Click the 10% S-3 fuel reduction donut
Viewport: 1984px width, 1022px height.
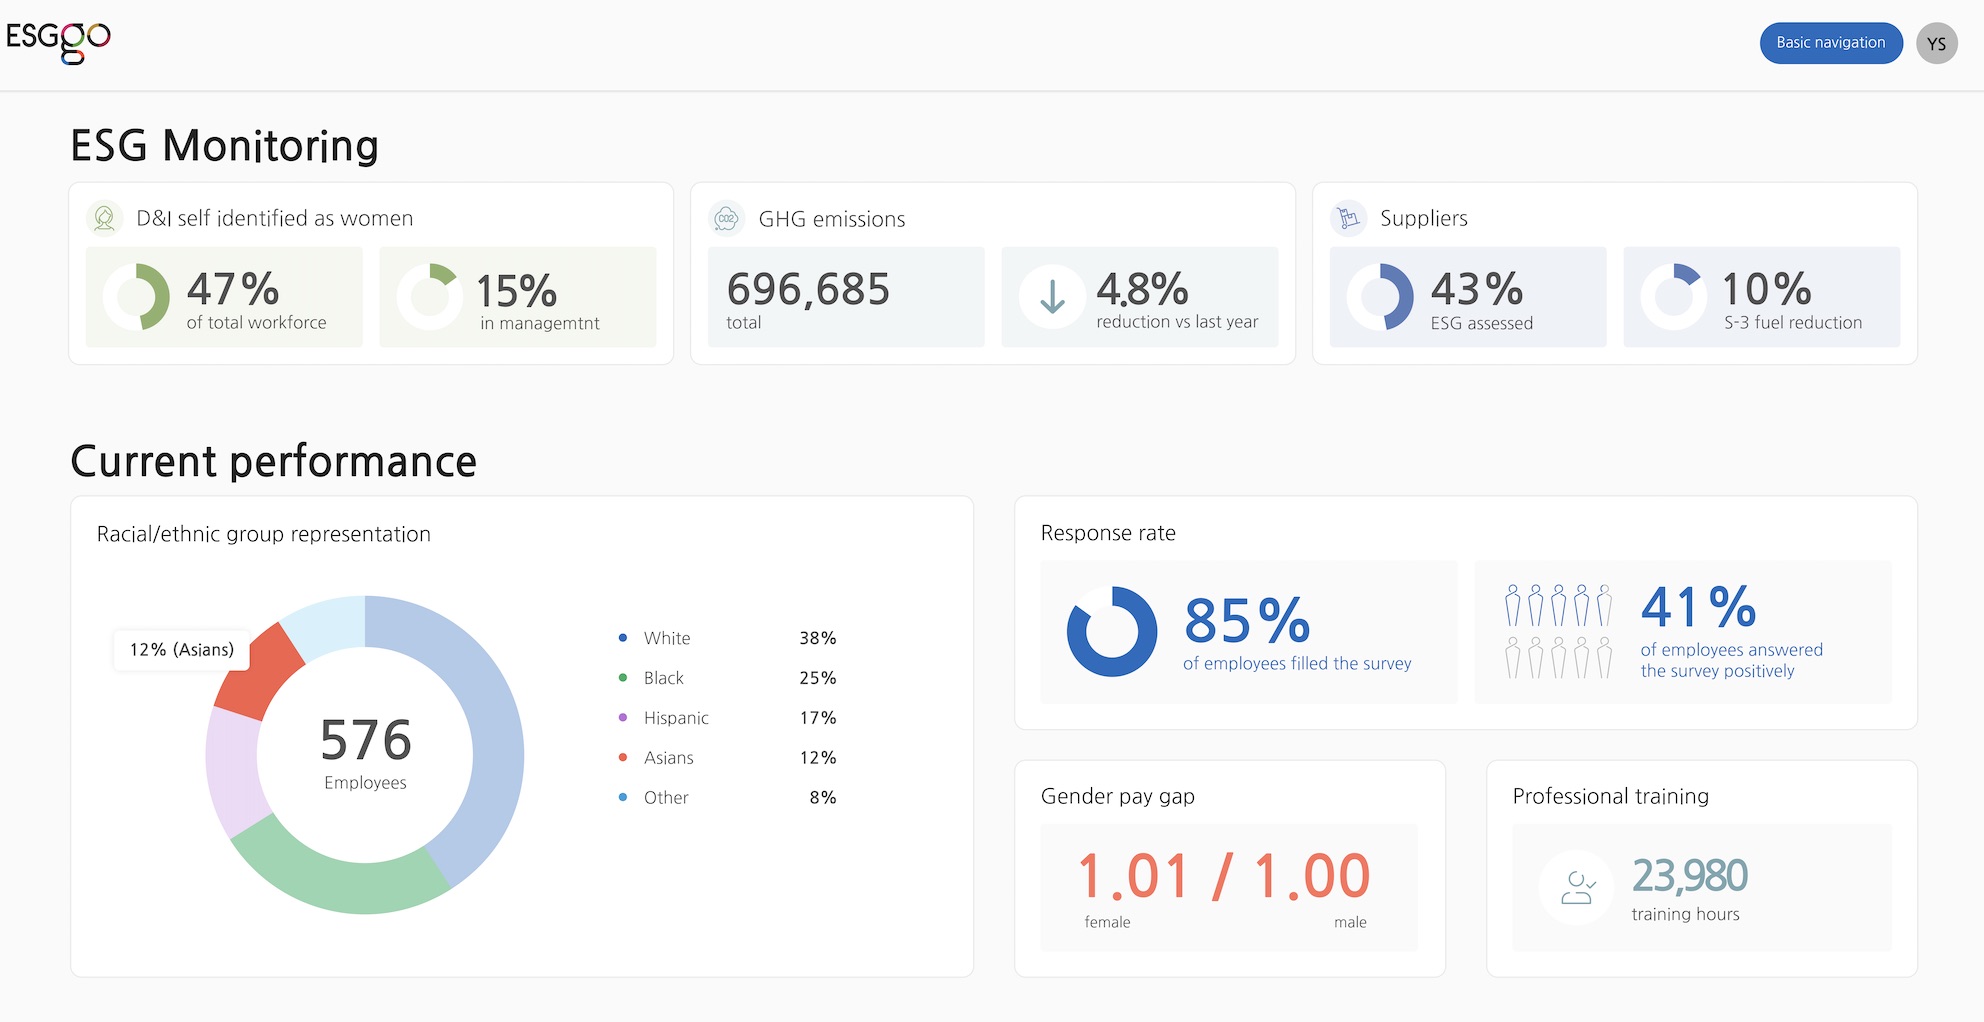click(x=1674, y=297)
